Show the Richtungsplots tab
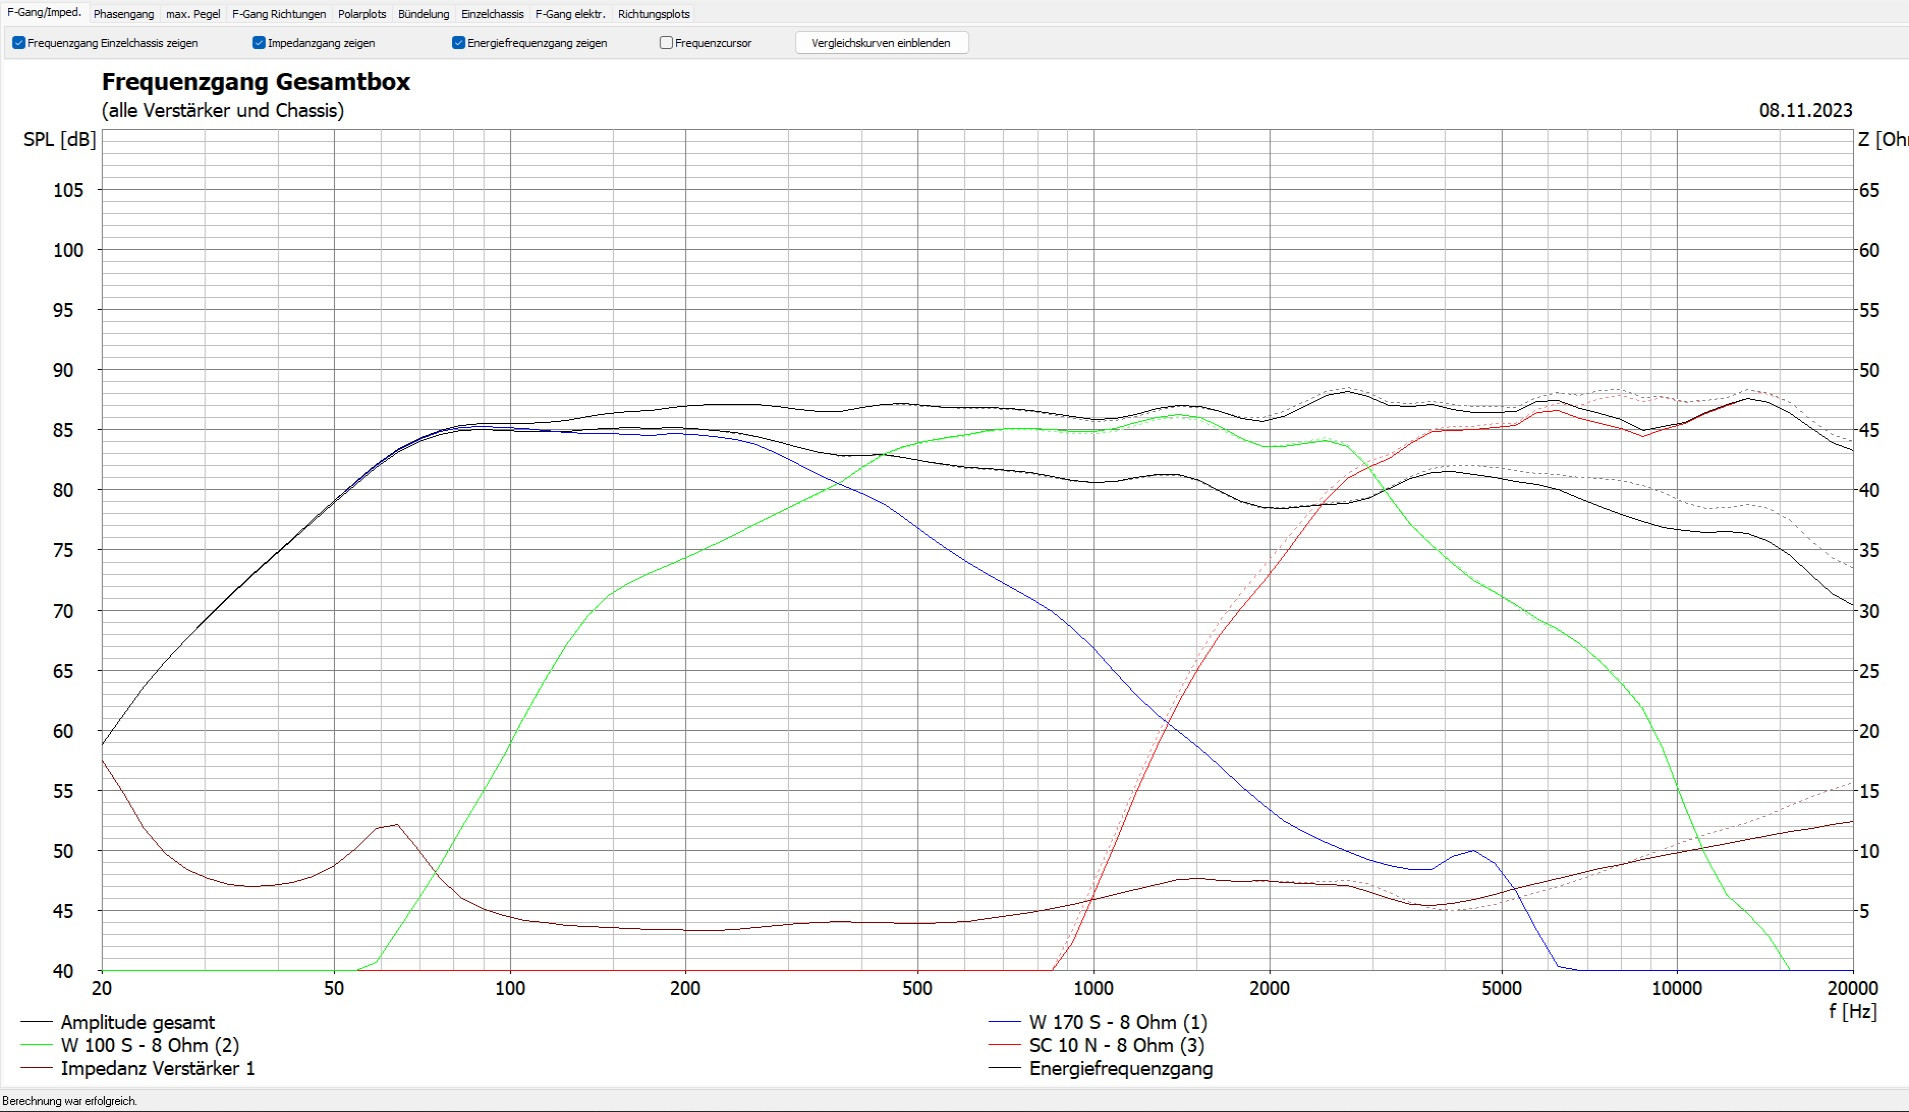 pos(653,14)
